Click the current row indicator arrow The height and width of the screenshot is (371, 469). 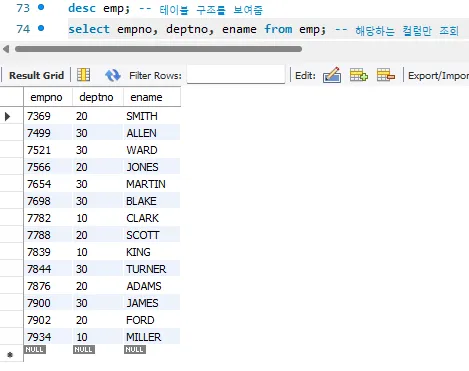pos(7,116)
